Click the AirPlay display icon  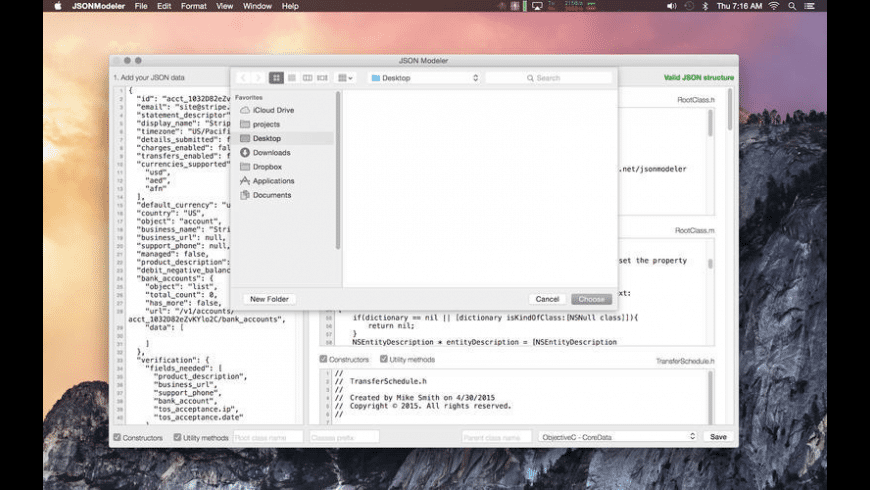point(537,6)
